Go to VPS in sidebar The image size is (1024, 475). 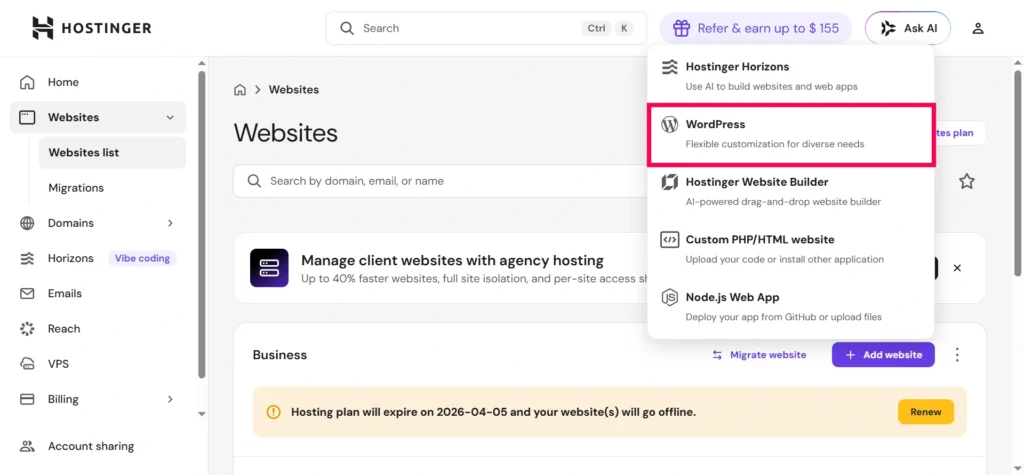tap(58, 364)
